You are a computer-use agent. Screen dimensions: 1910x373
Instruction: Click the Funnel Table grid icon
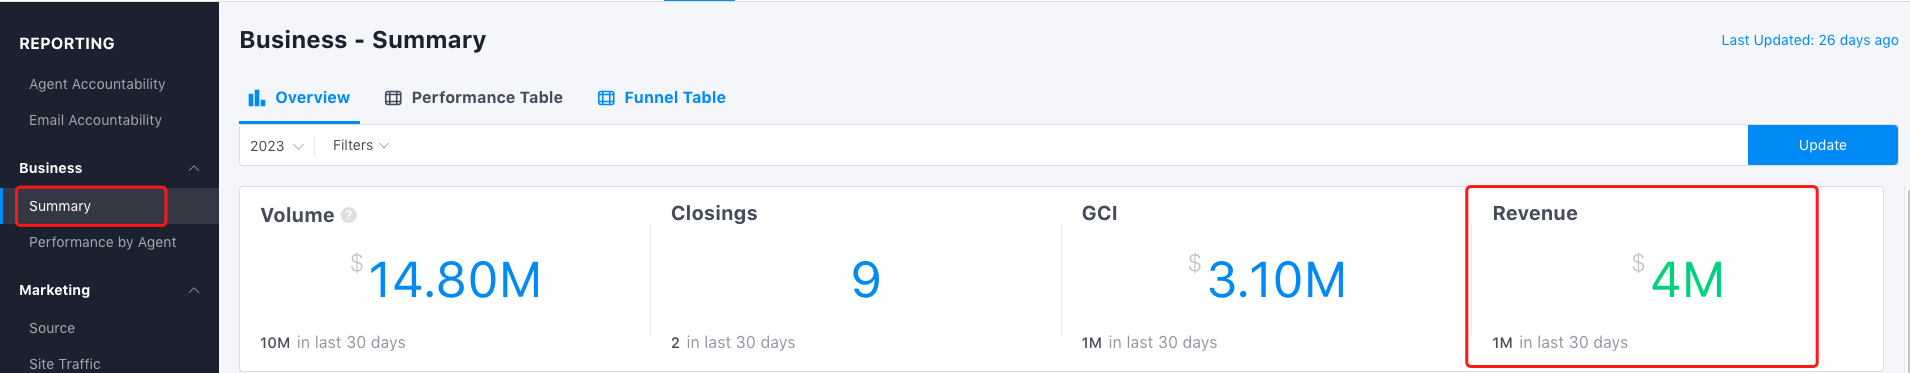[606, 98]
